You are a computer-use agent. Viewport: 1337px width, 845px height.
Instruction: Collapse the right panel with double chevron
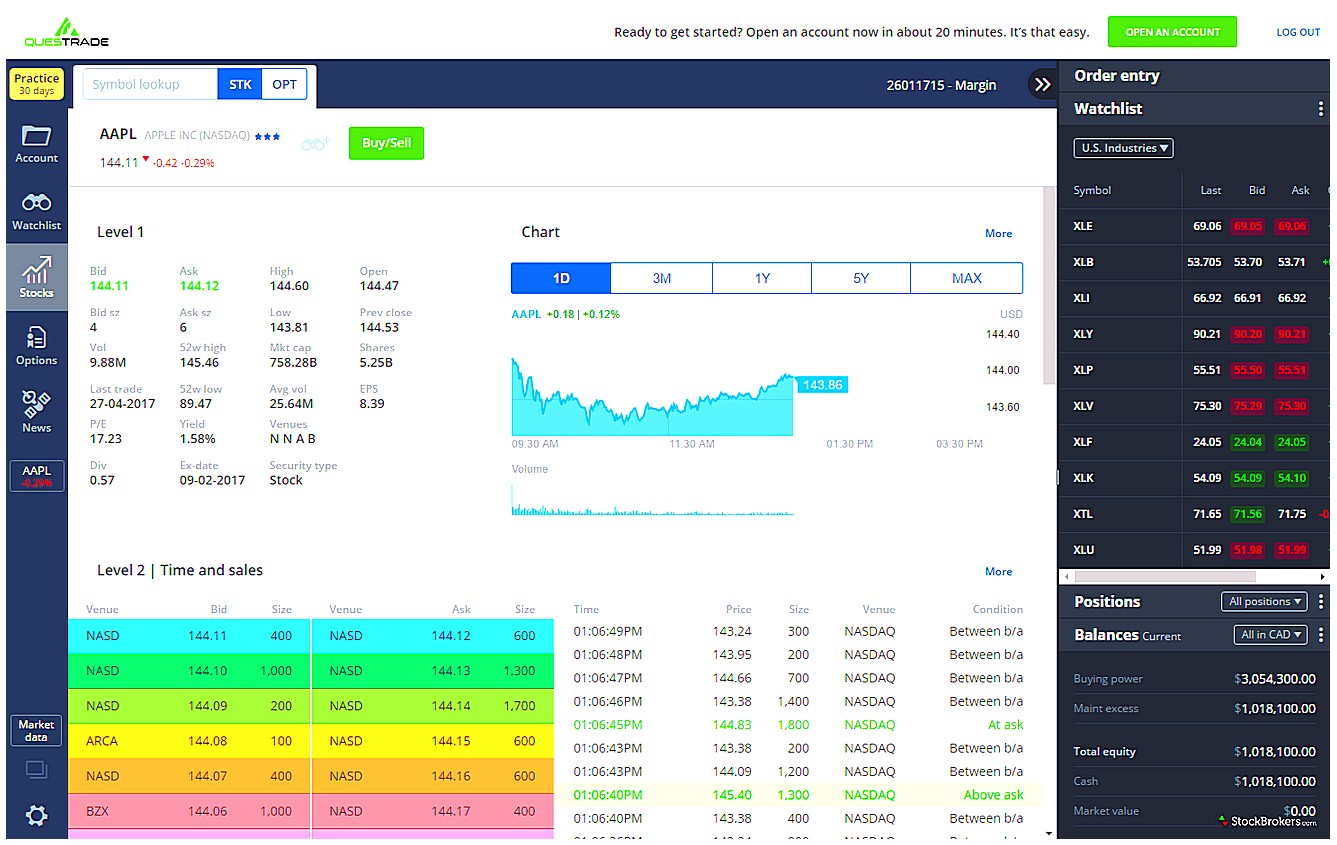(x=1042, y=84)
